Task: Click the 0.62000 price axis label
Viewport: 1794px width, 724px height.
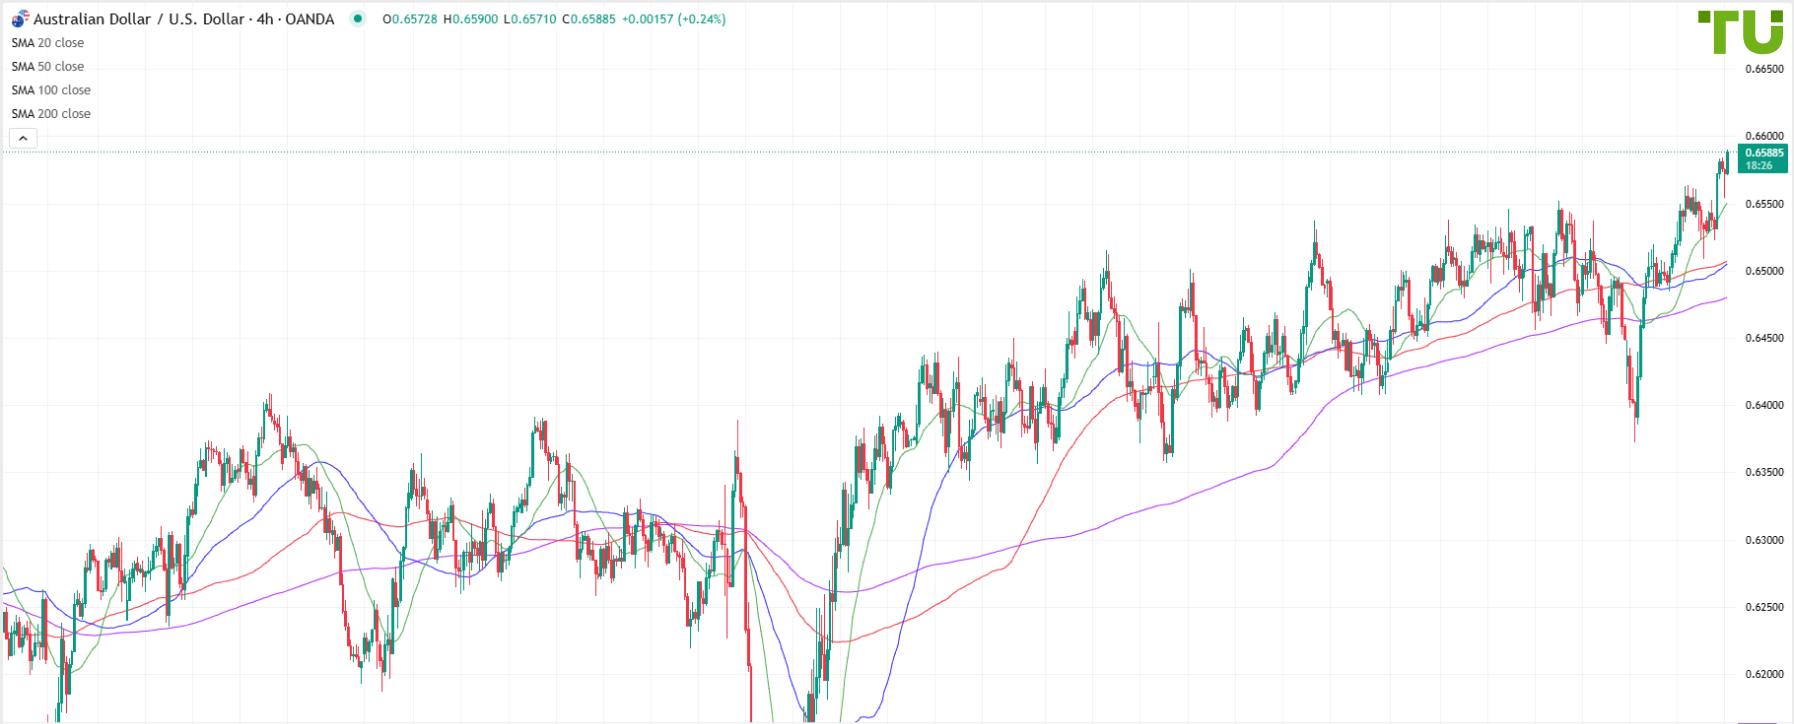Action: pyautogui.click(x=1764, y=674)
